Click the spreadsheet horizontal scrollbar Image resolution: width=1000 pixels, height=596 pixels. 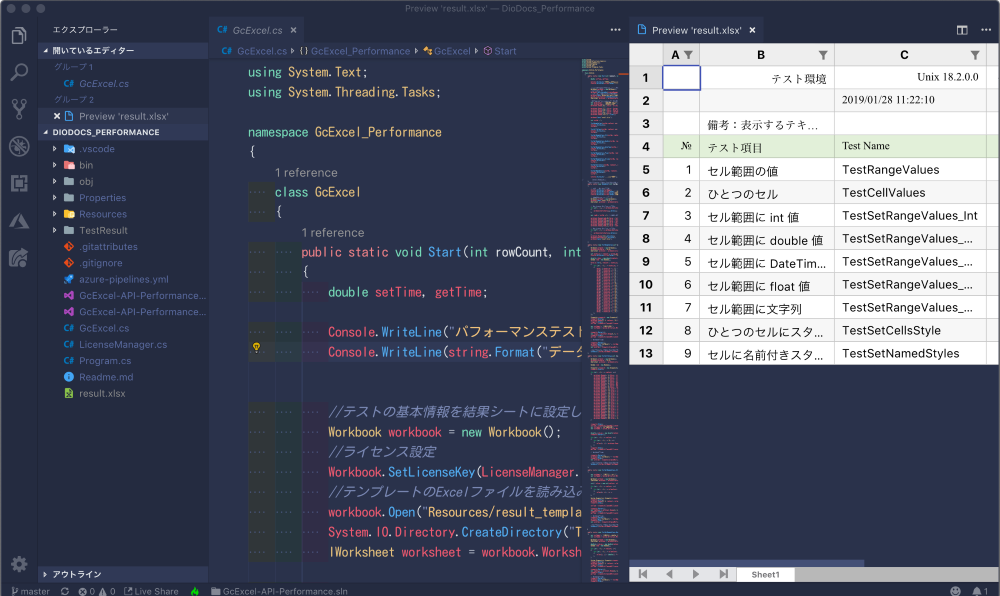click(747, 563)
